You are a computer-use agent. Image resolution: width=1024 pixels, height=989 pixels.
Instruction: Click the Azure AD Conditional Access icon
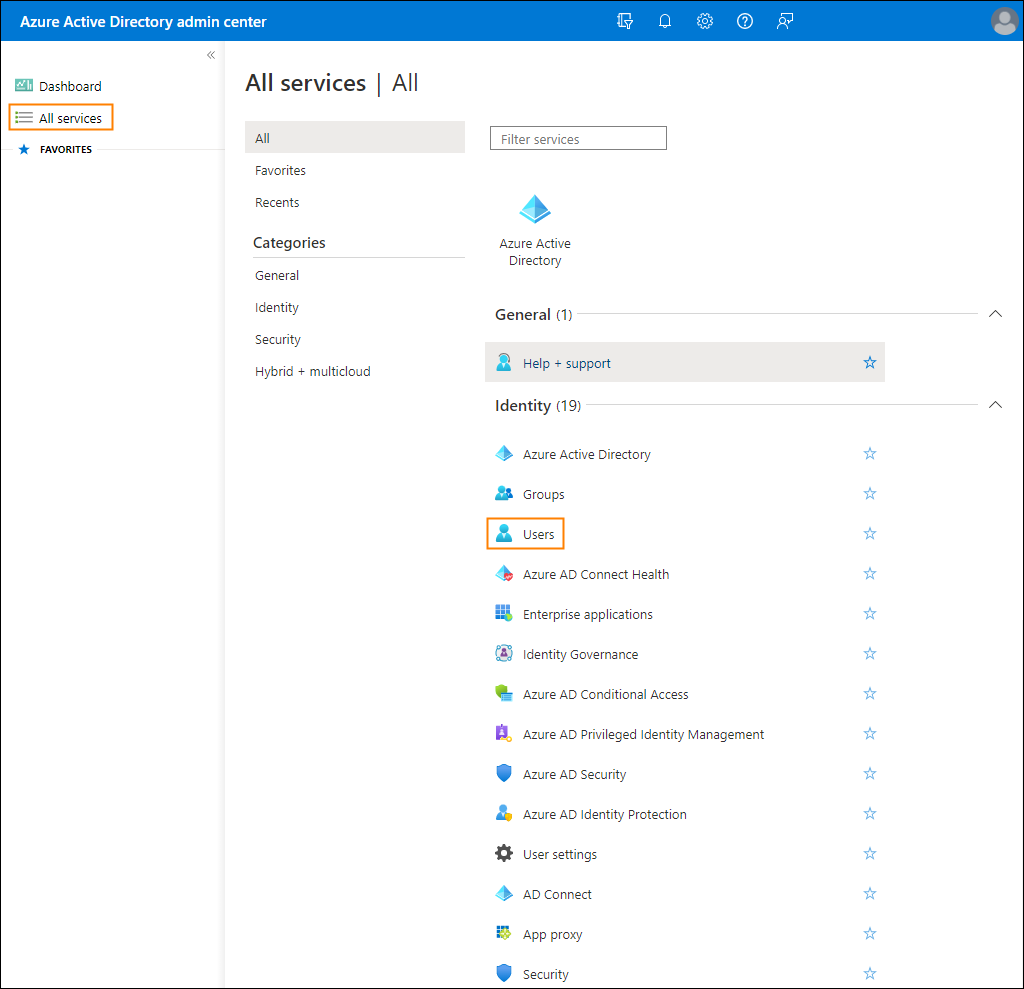[504, 693]
